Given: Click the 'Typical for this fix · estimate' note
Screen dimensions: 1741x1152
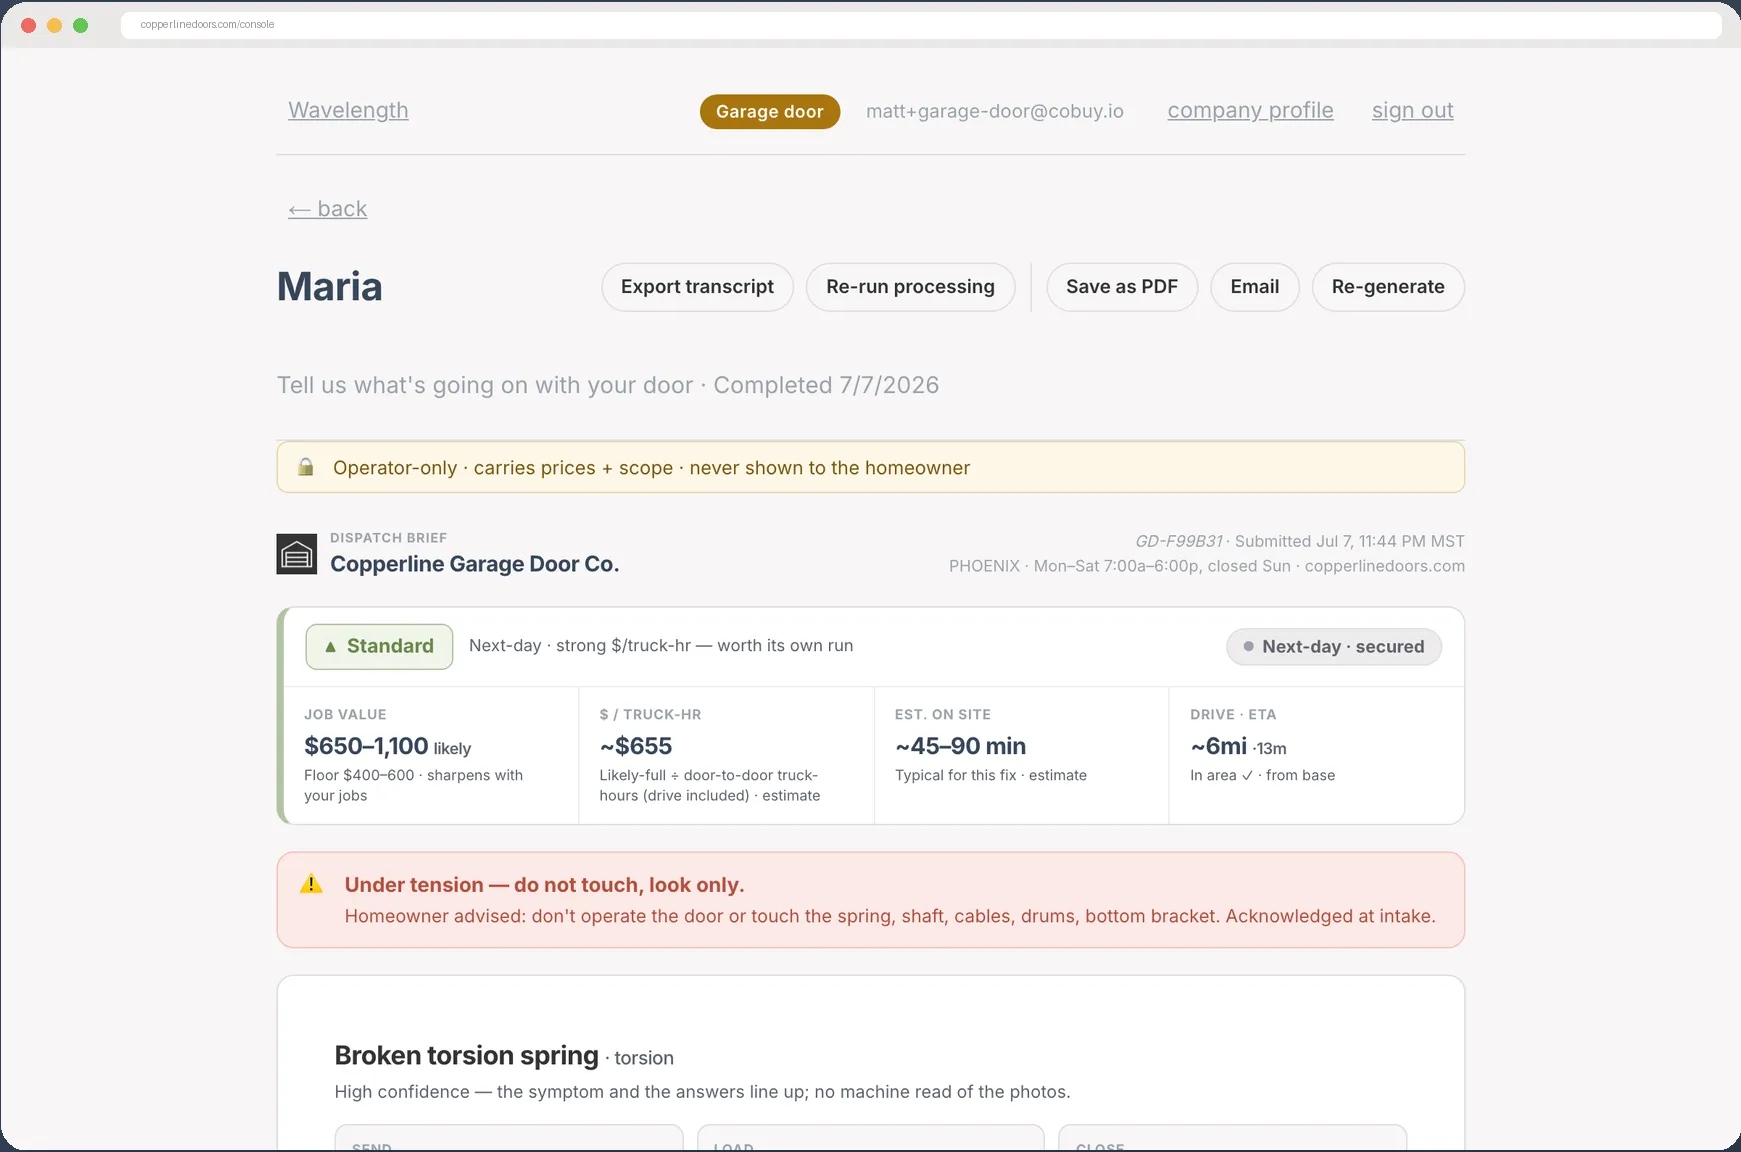Looking at the screenshot, I should (x=990, y=775).
